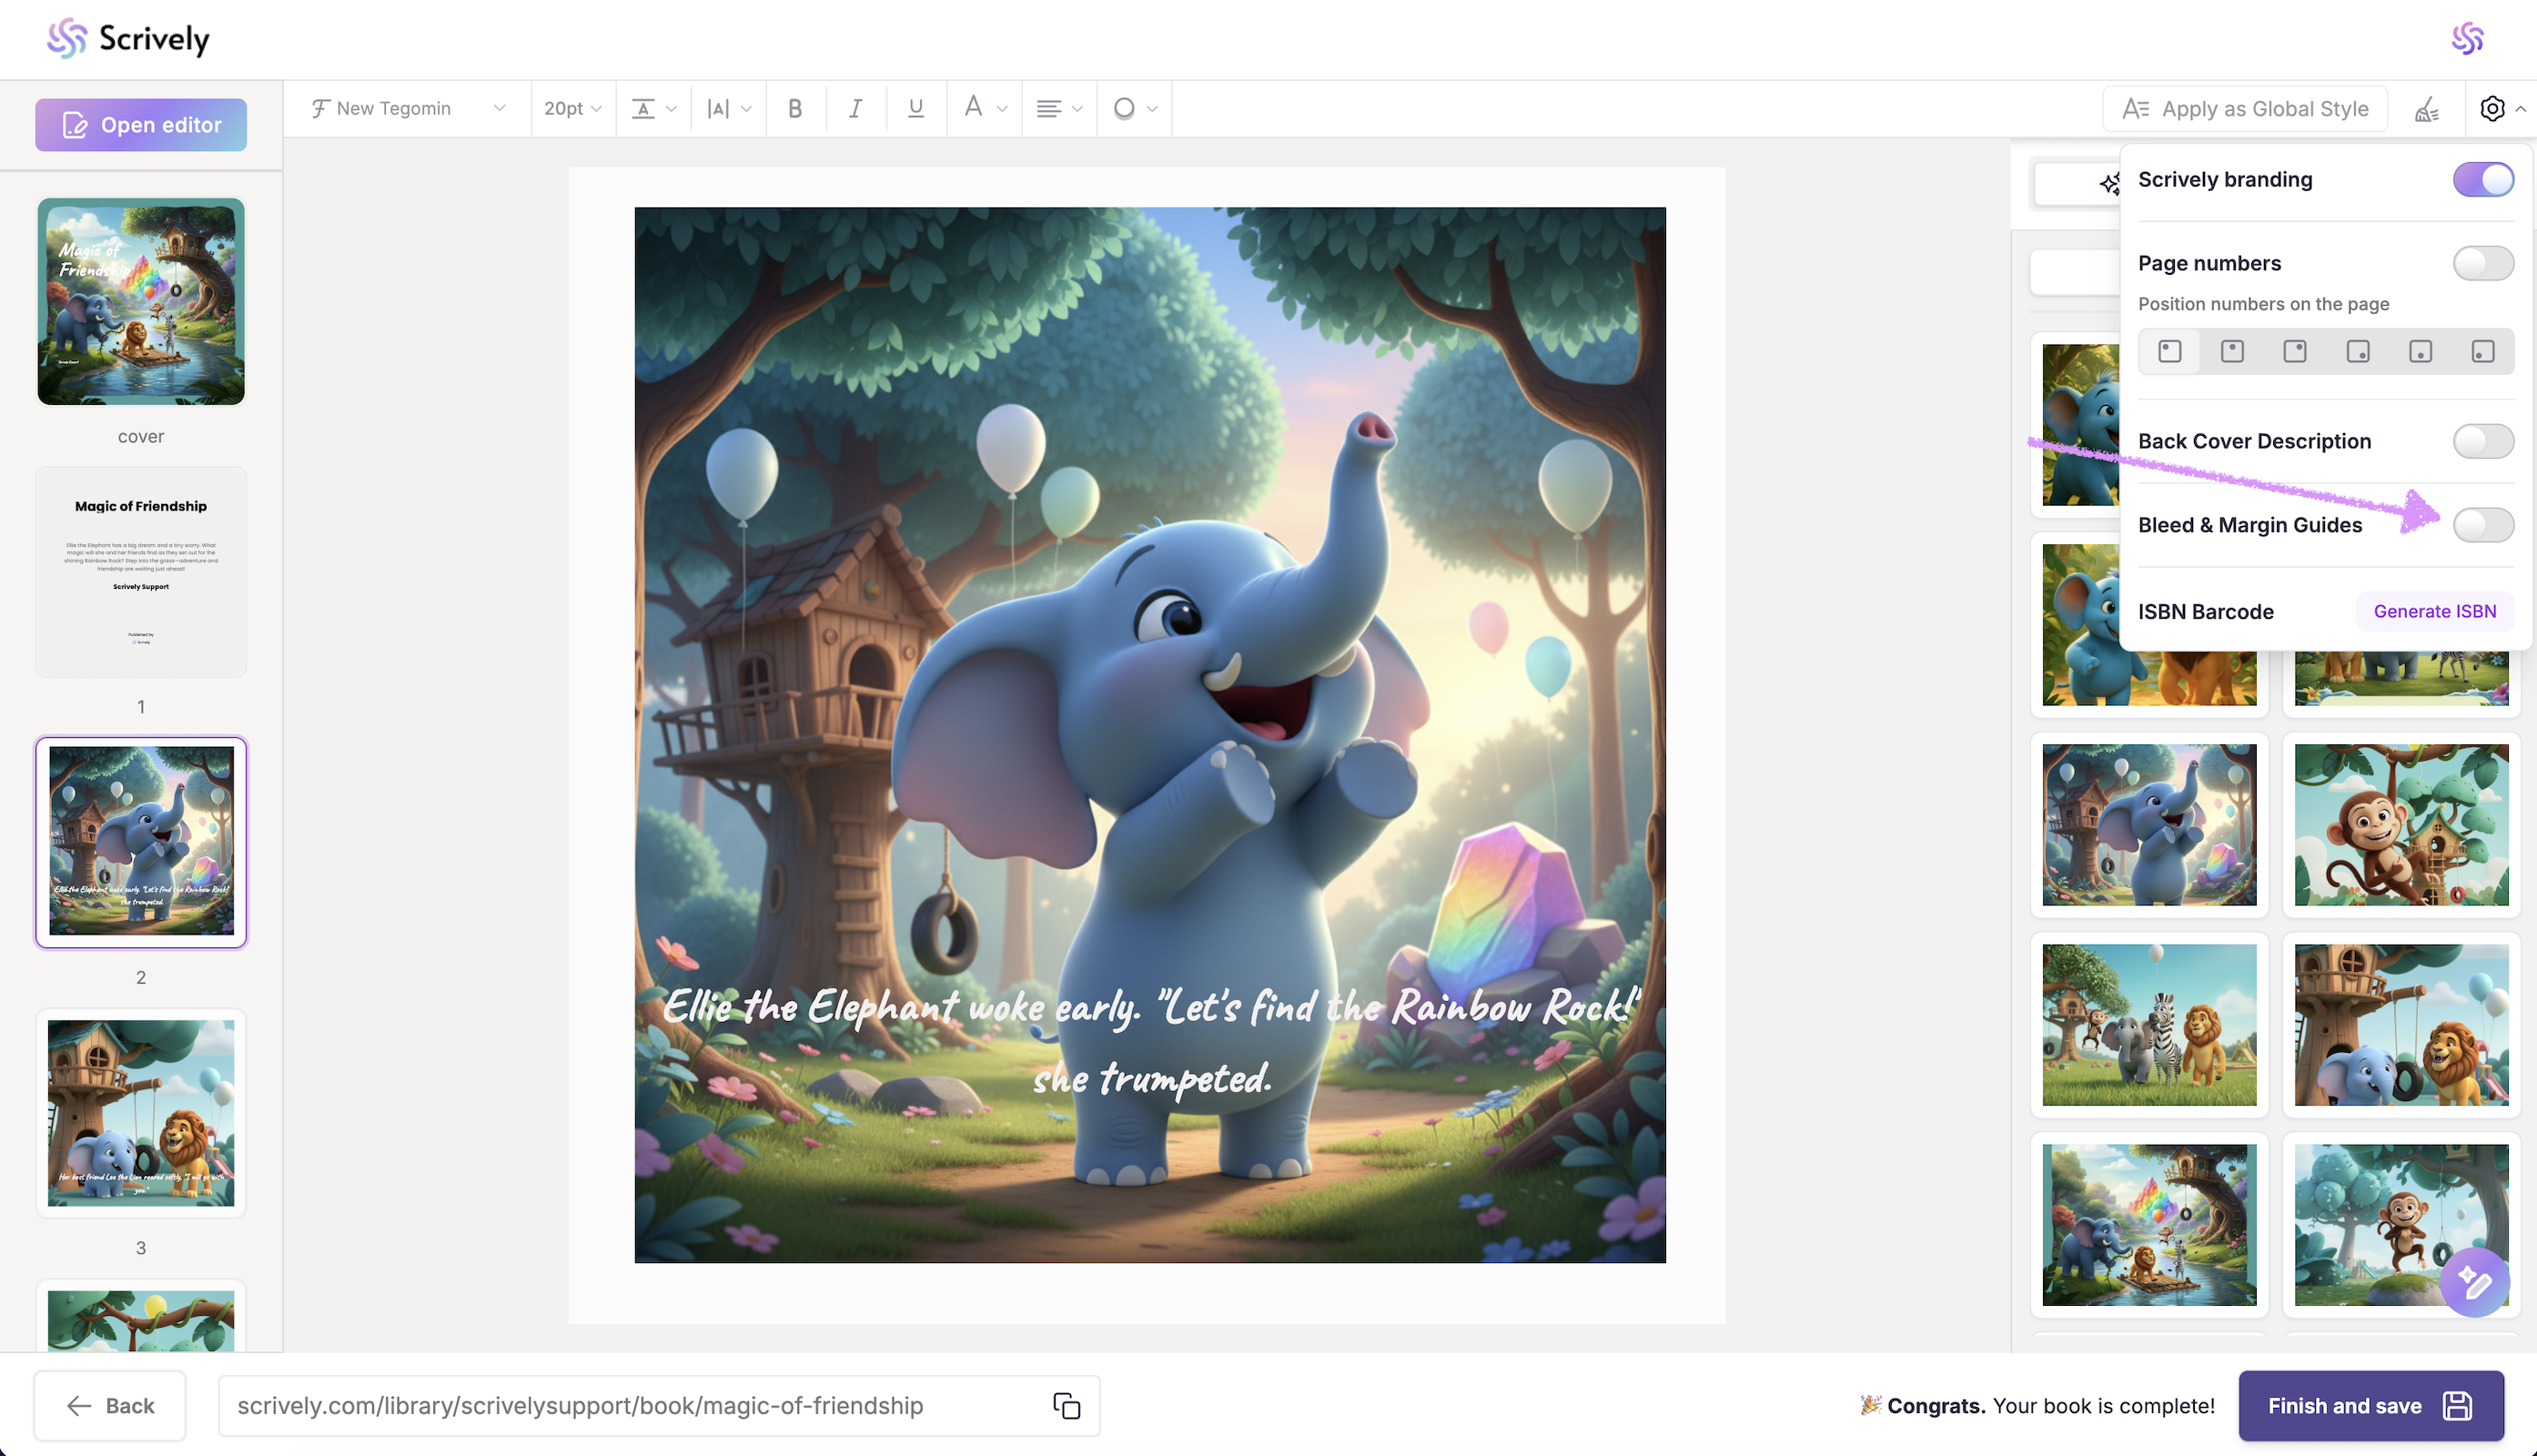Image resolution: width=2537 pixels, height=1456 pixels.
Task: Click Finish and save button
Action: click(2370, 1405)
